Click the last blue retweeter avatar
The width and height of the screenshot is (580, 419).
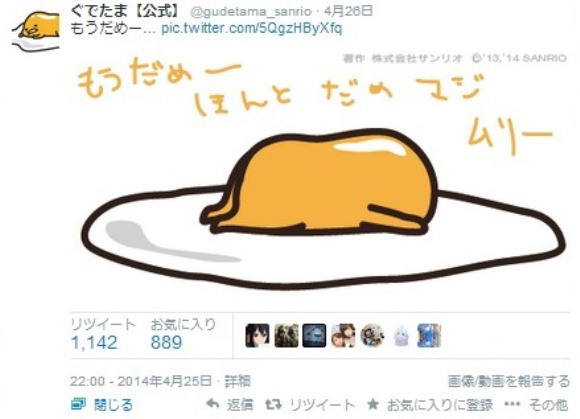429,335
